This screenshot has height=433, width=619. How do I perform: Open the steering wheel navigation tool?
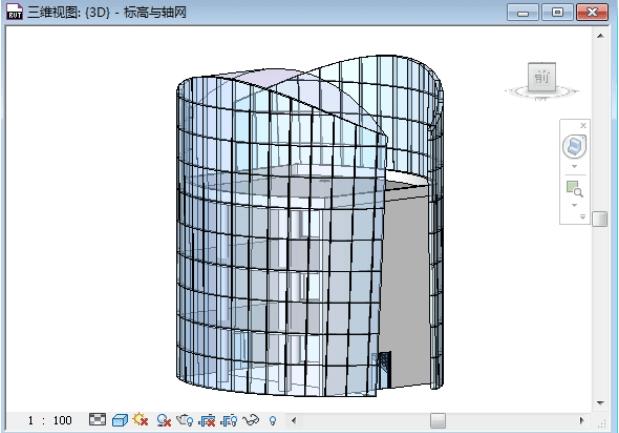pyautogui.click(x=576, y=147)
